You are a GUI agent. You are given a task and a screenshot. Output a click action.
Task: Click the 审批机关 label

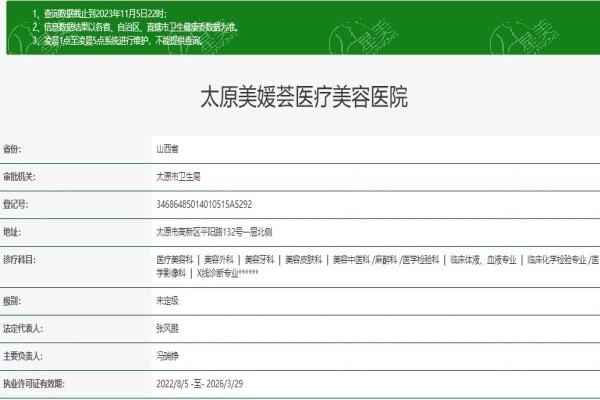pos(19,177)
